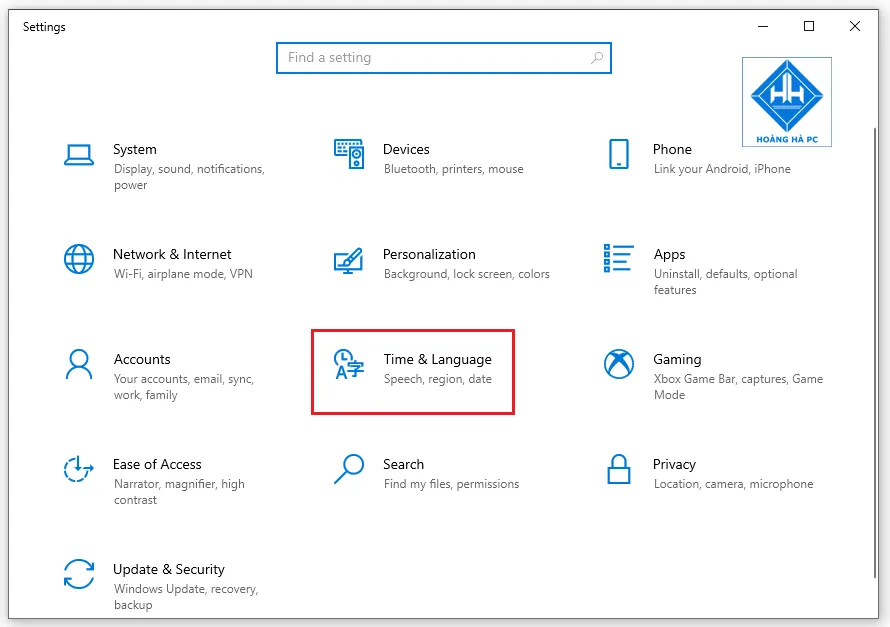Open the System settings icon
Image resolution: width=890 pixels, height=627 pixels.
80,154
